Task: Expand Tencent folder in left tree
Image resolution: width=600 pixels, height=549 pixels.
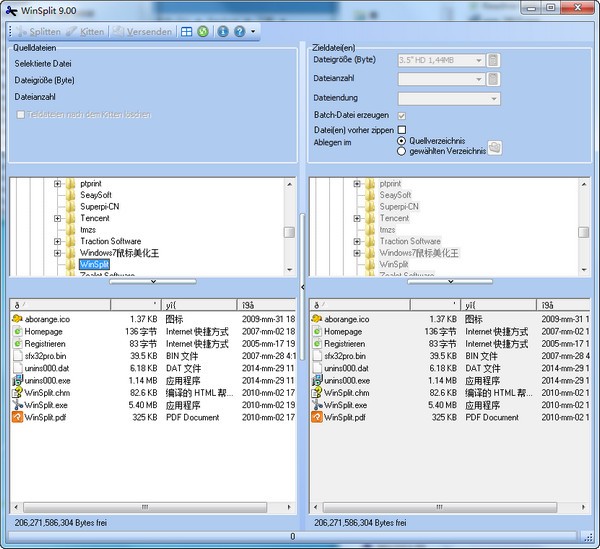Action: tap(57, 218)
